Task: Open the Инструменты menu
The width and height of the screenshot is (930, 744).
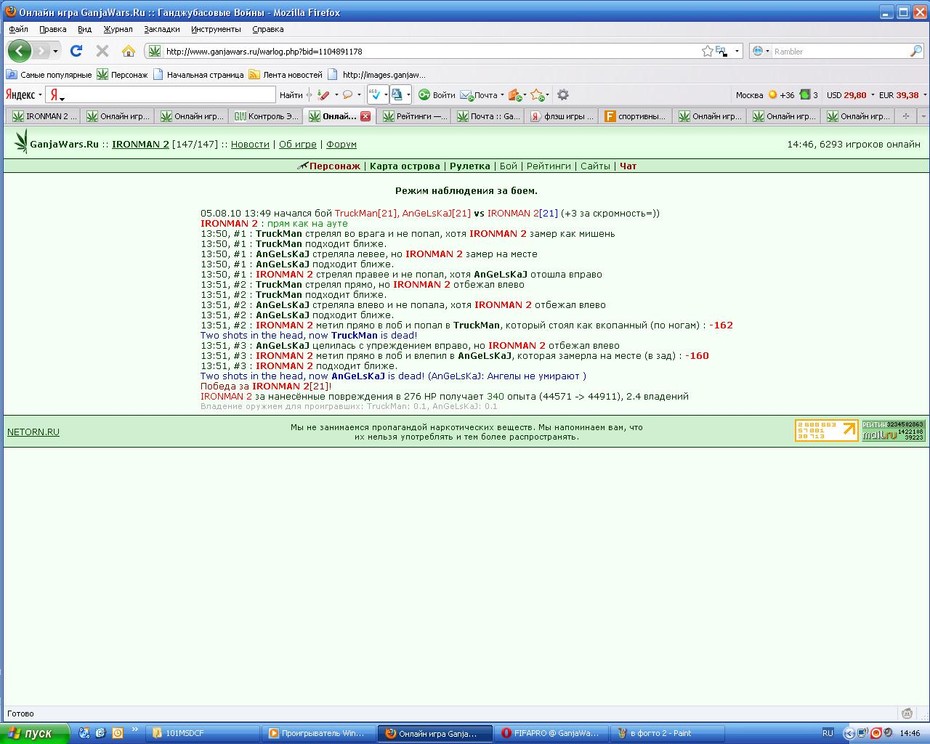Action: pyautogui.click(x=216, y=29)
